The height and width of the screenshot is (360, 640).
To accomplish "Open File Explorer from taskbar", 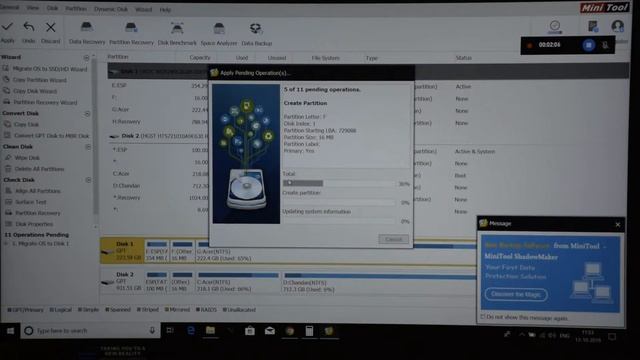I will point(210,331).
